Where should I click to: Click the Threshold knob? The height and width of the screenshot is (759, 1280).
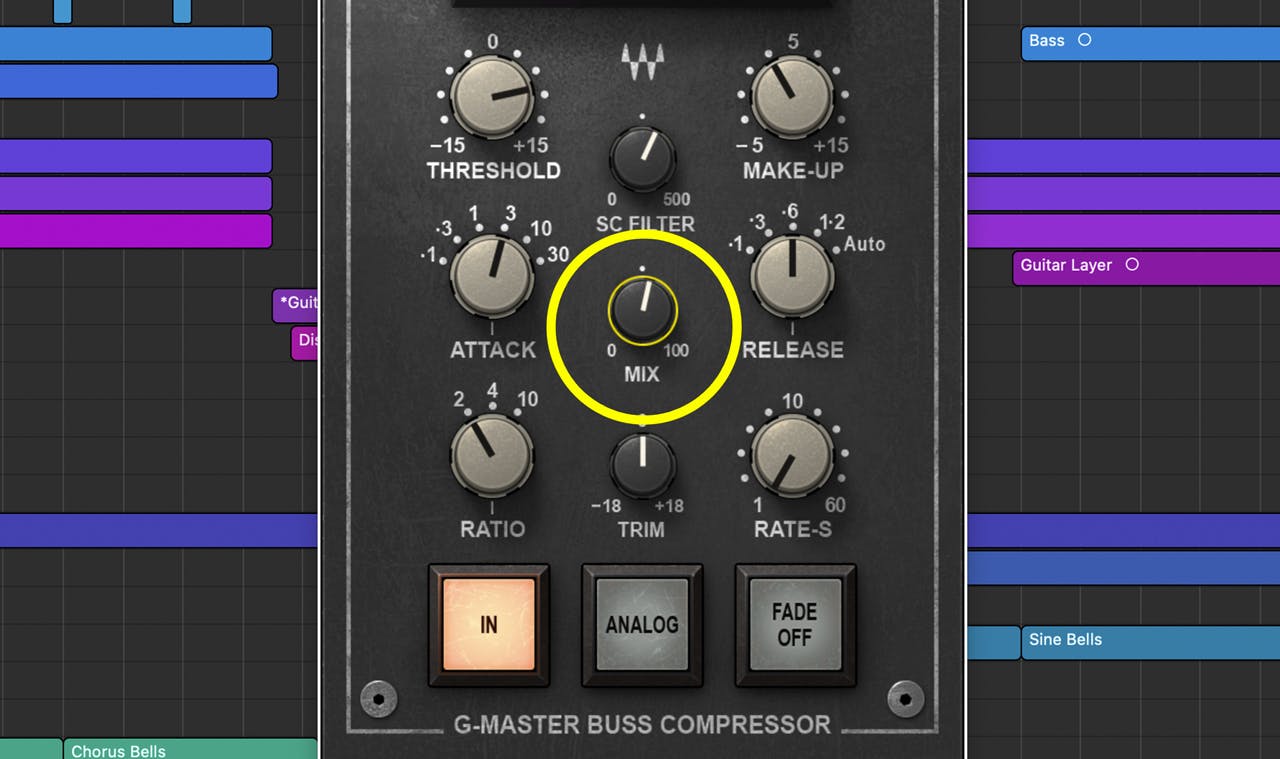(x=492, y=97)
